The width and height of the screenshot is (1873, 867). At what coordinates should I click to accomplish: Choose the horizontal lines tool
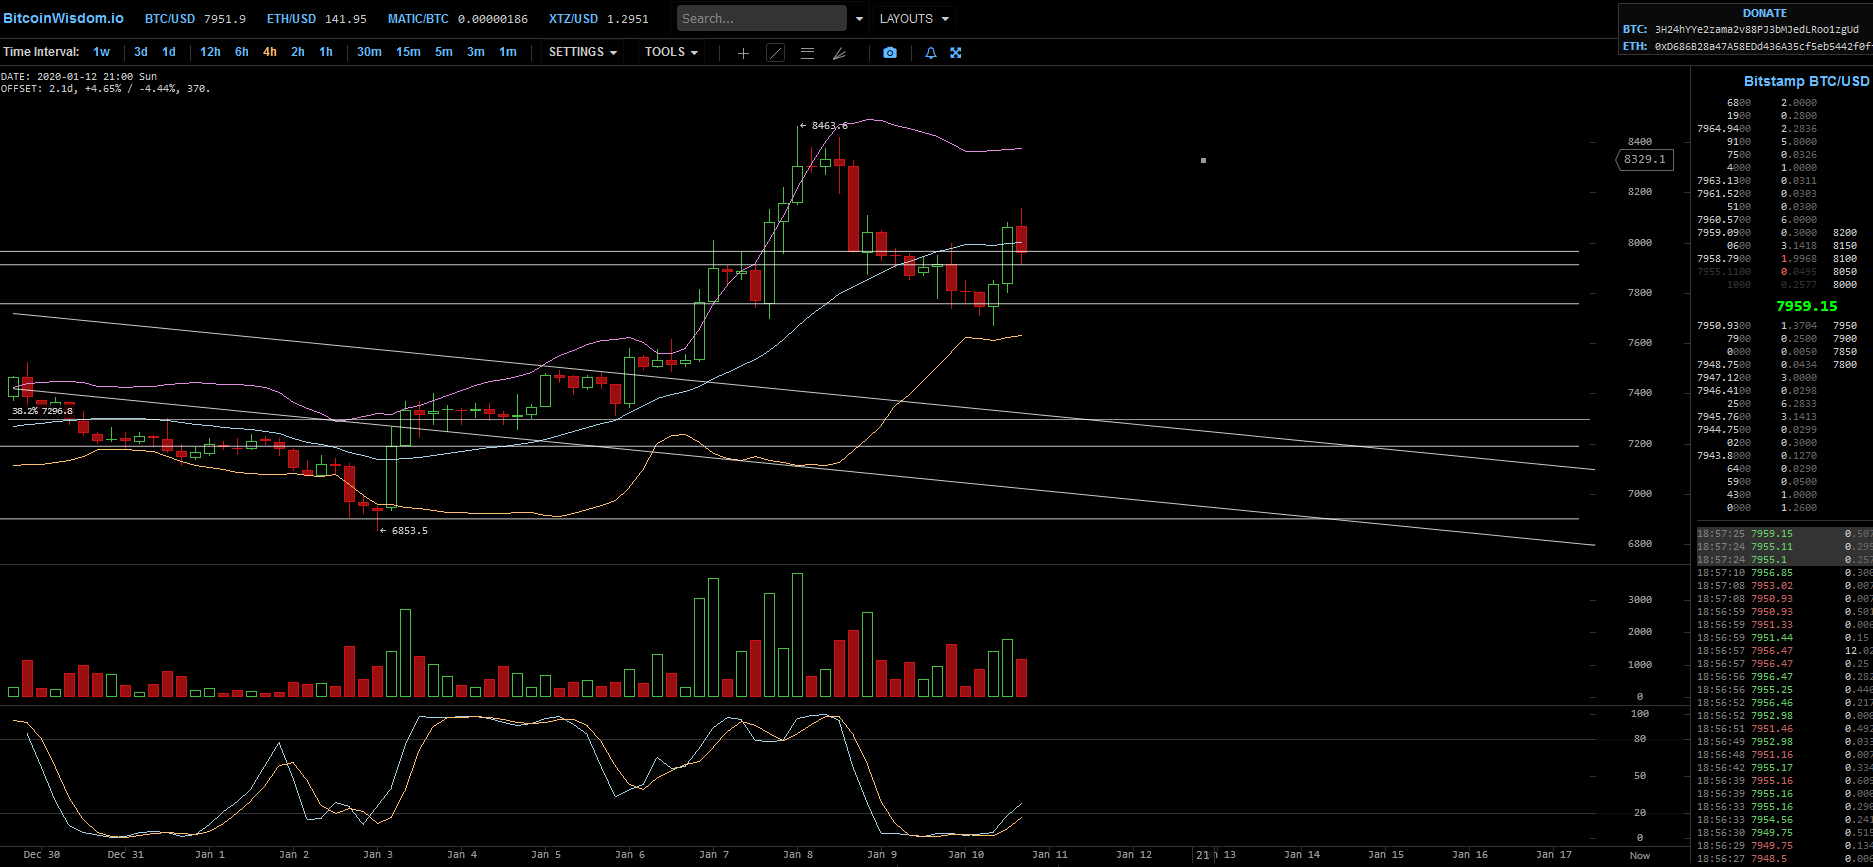click(x=807, y=53)
